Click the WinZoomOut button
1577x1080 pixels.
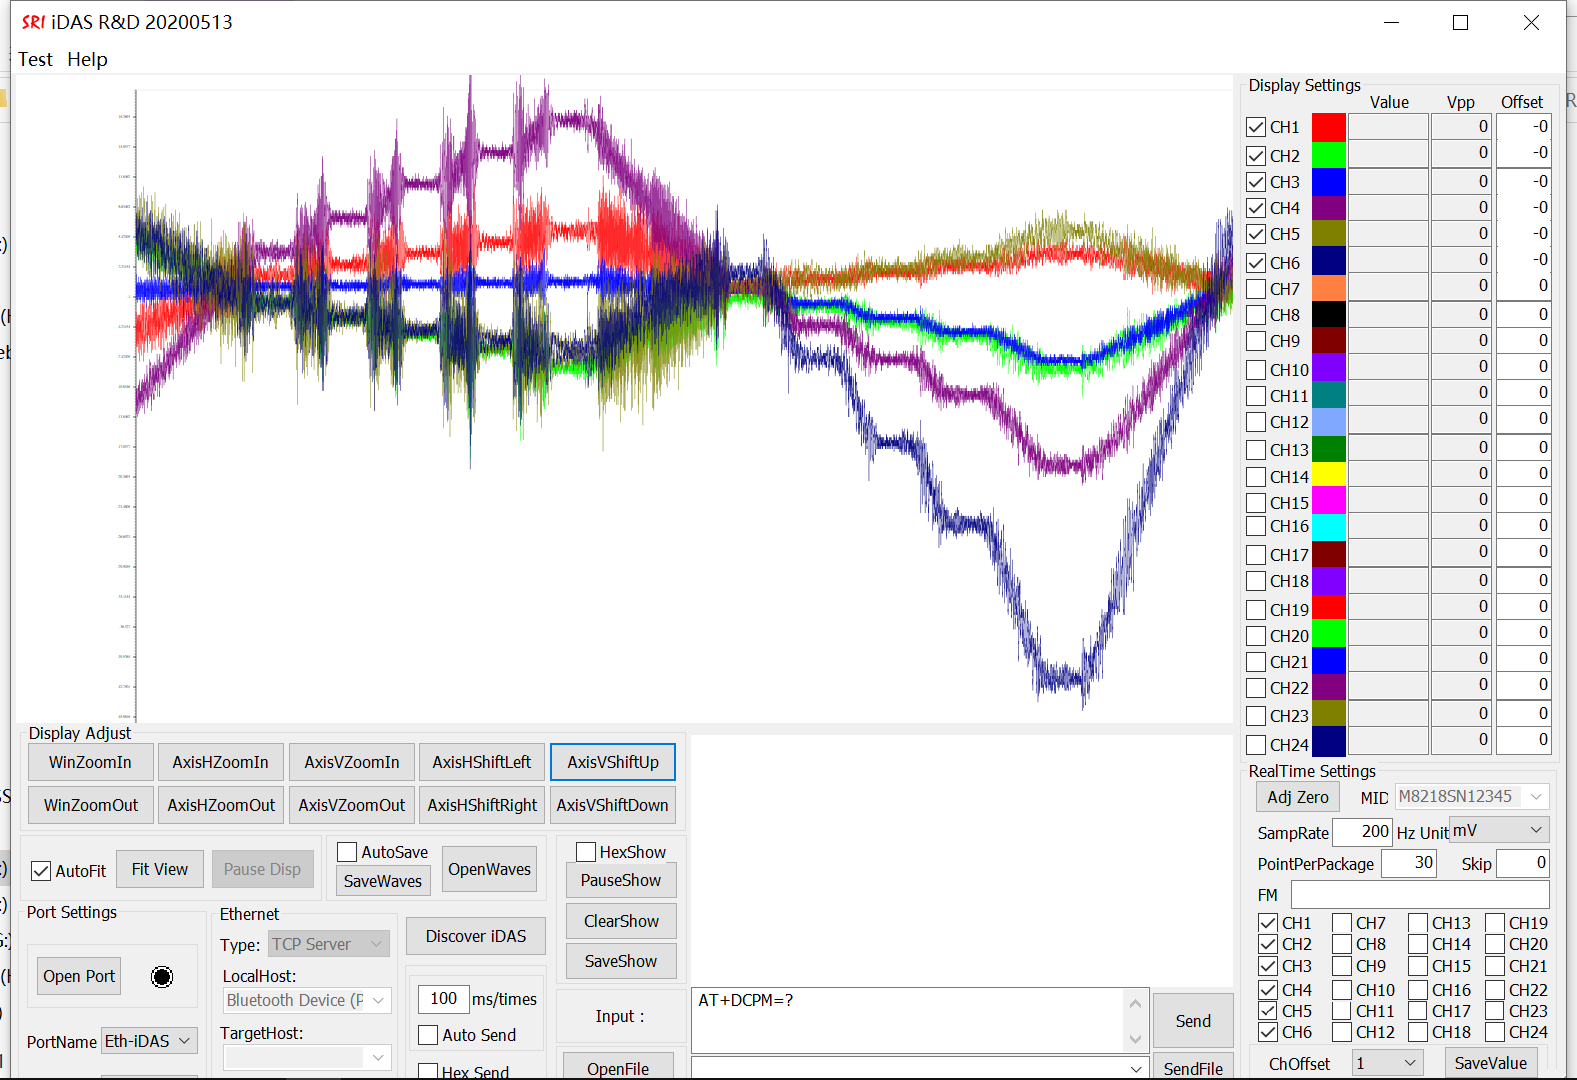click(x=91, y=805)
